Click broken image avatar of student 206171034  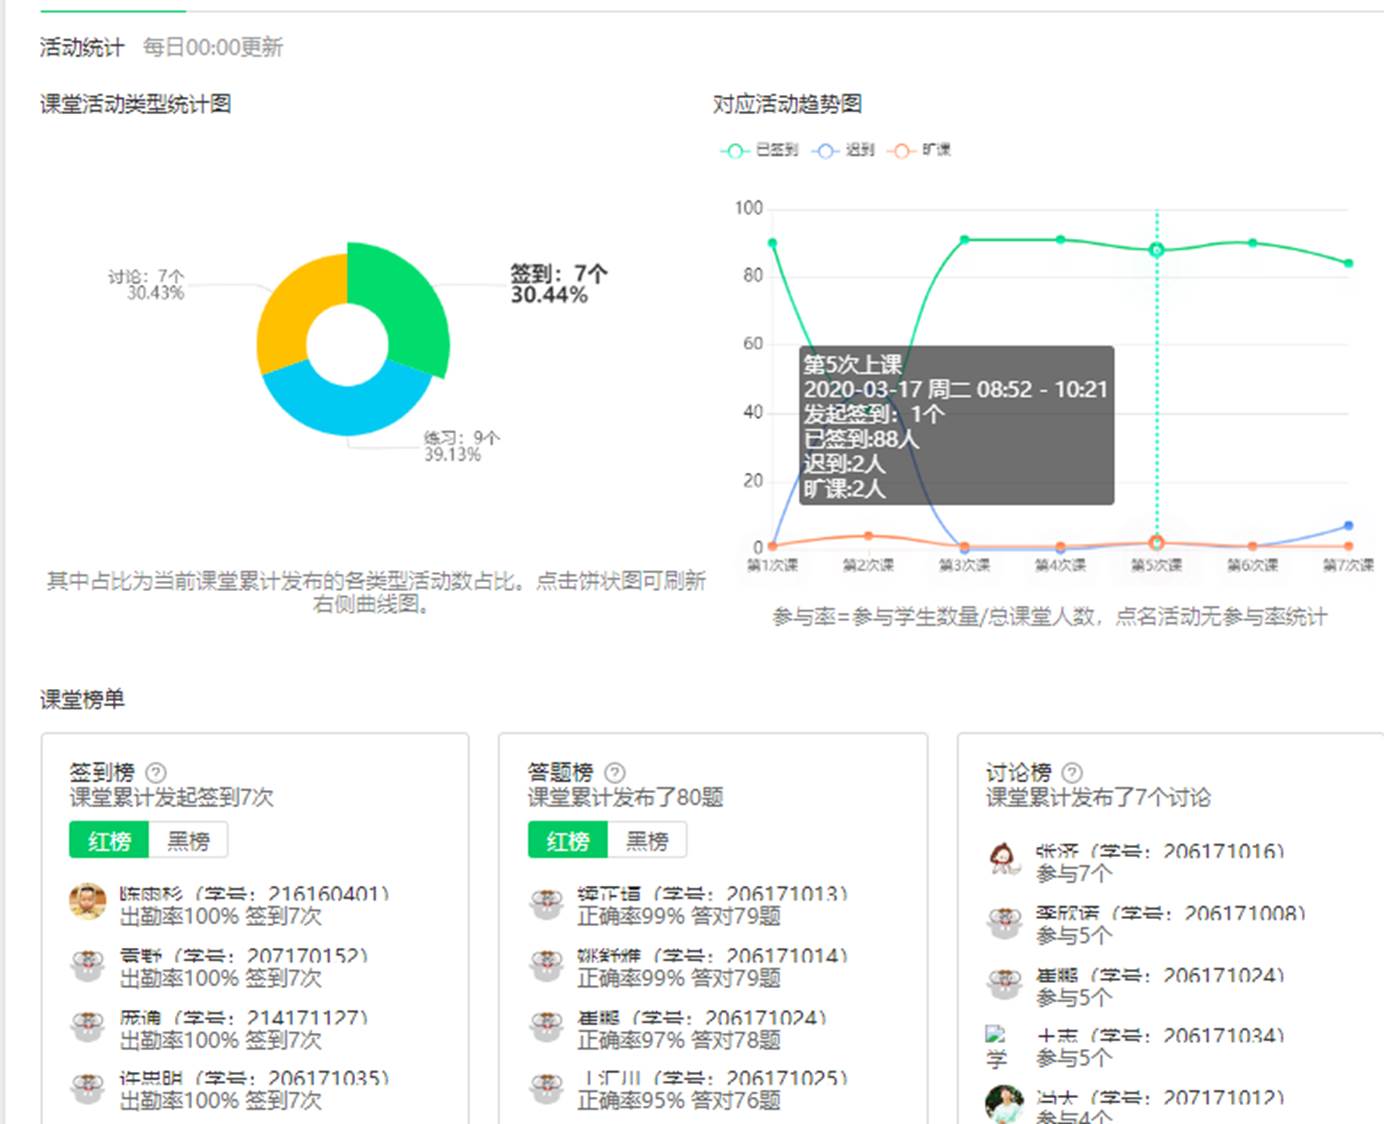pyautogui.click(x=997, y=1046)
